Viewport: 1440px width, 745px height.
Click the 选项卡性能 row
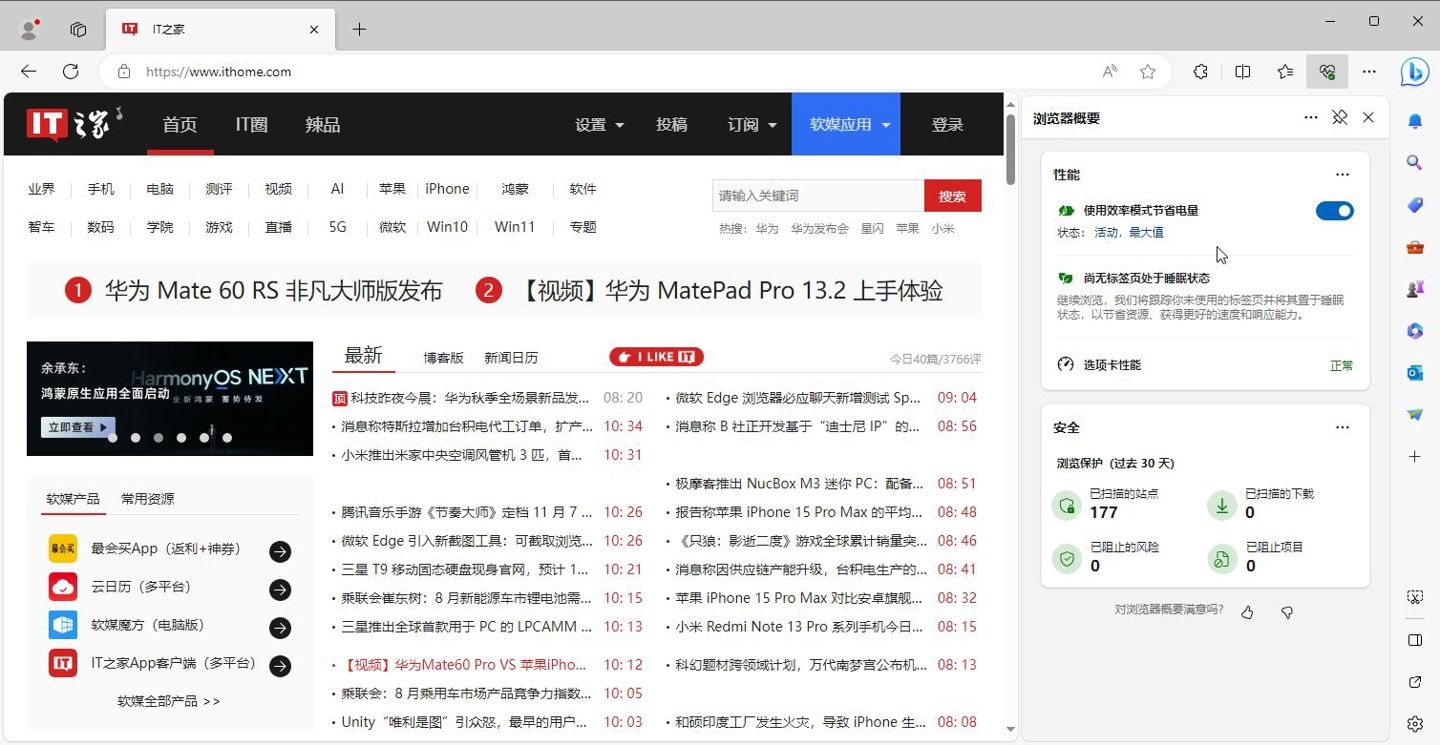[1205, 365]
